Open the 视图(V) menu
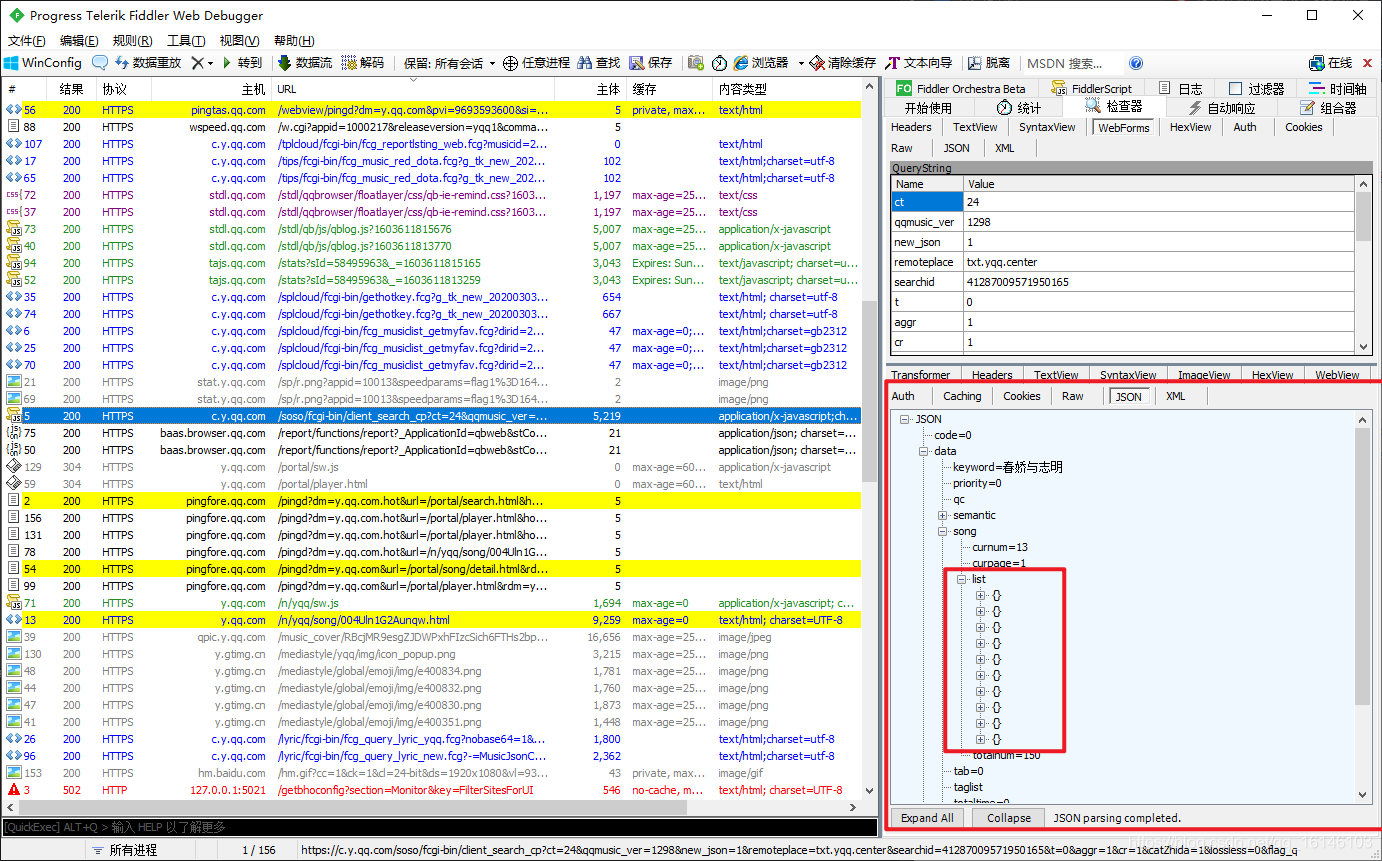Viewport: 1382px width, 861px height. [239, 41]
